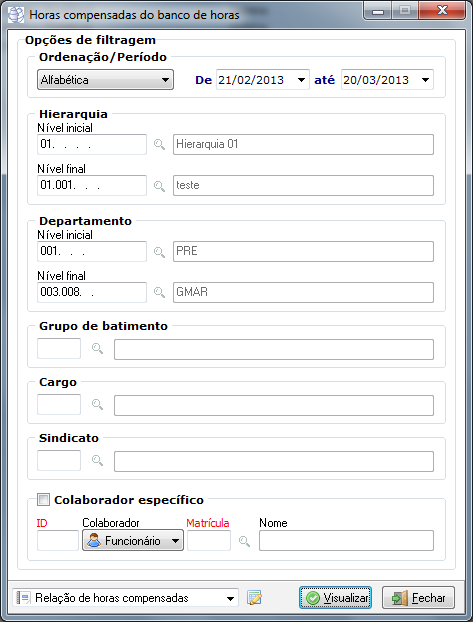
Task: Open Relação de horas compensadas report dropdown
Action: click(125, 598)
